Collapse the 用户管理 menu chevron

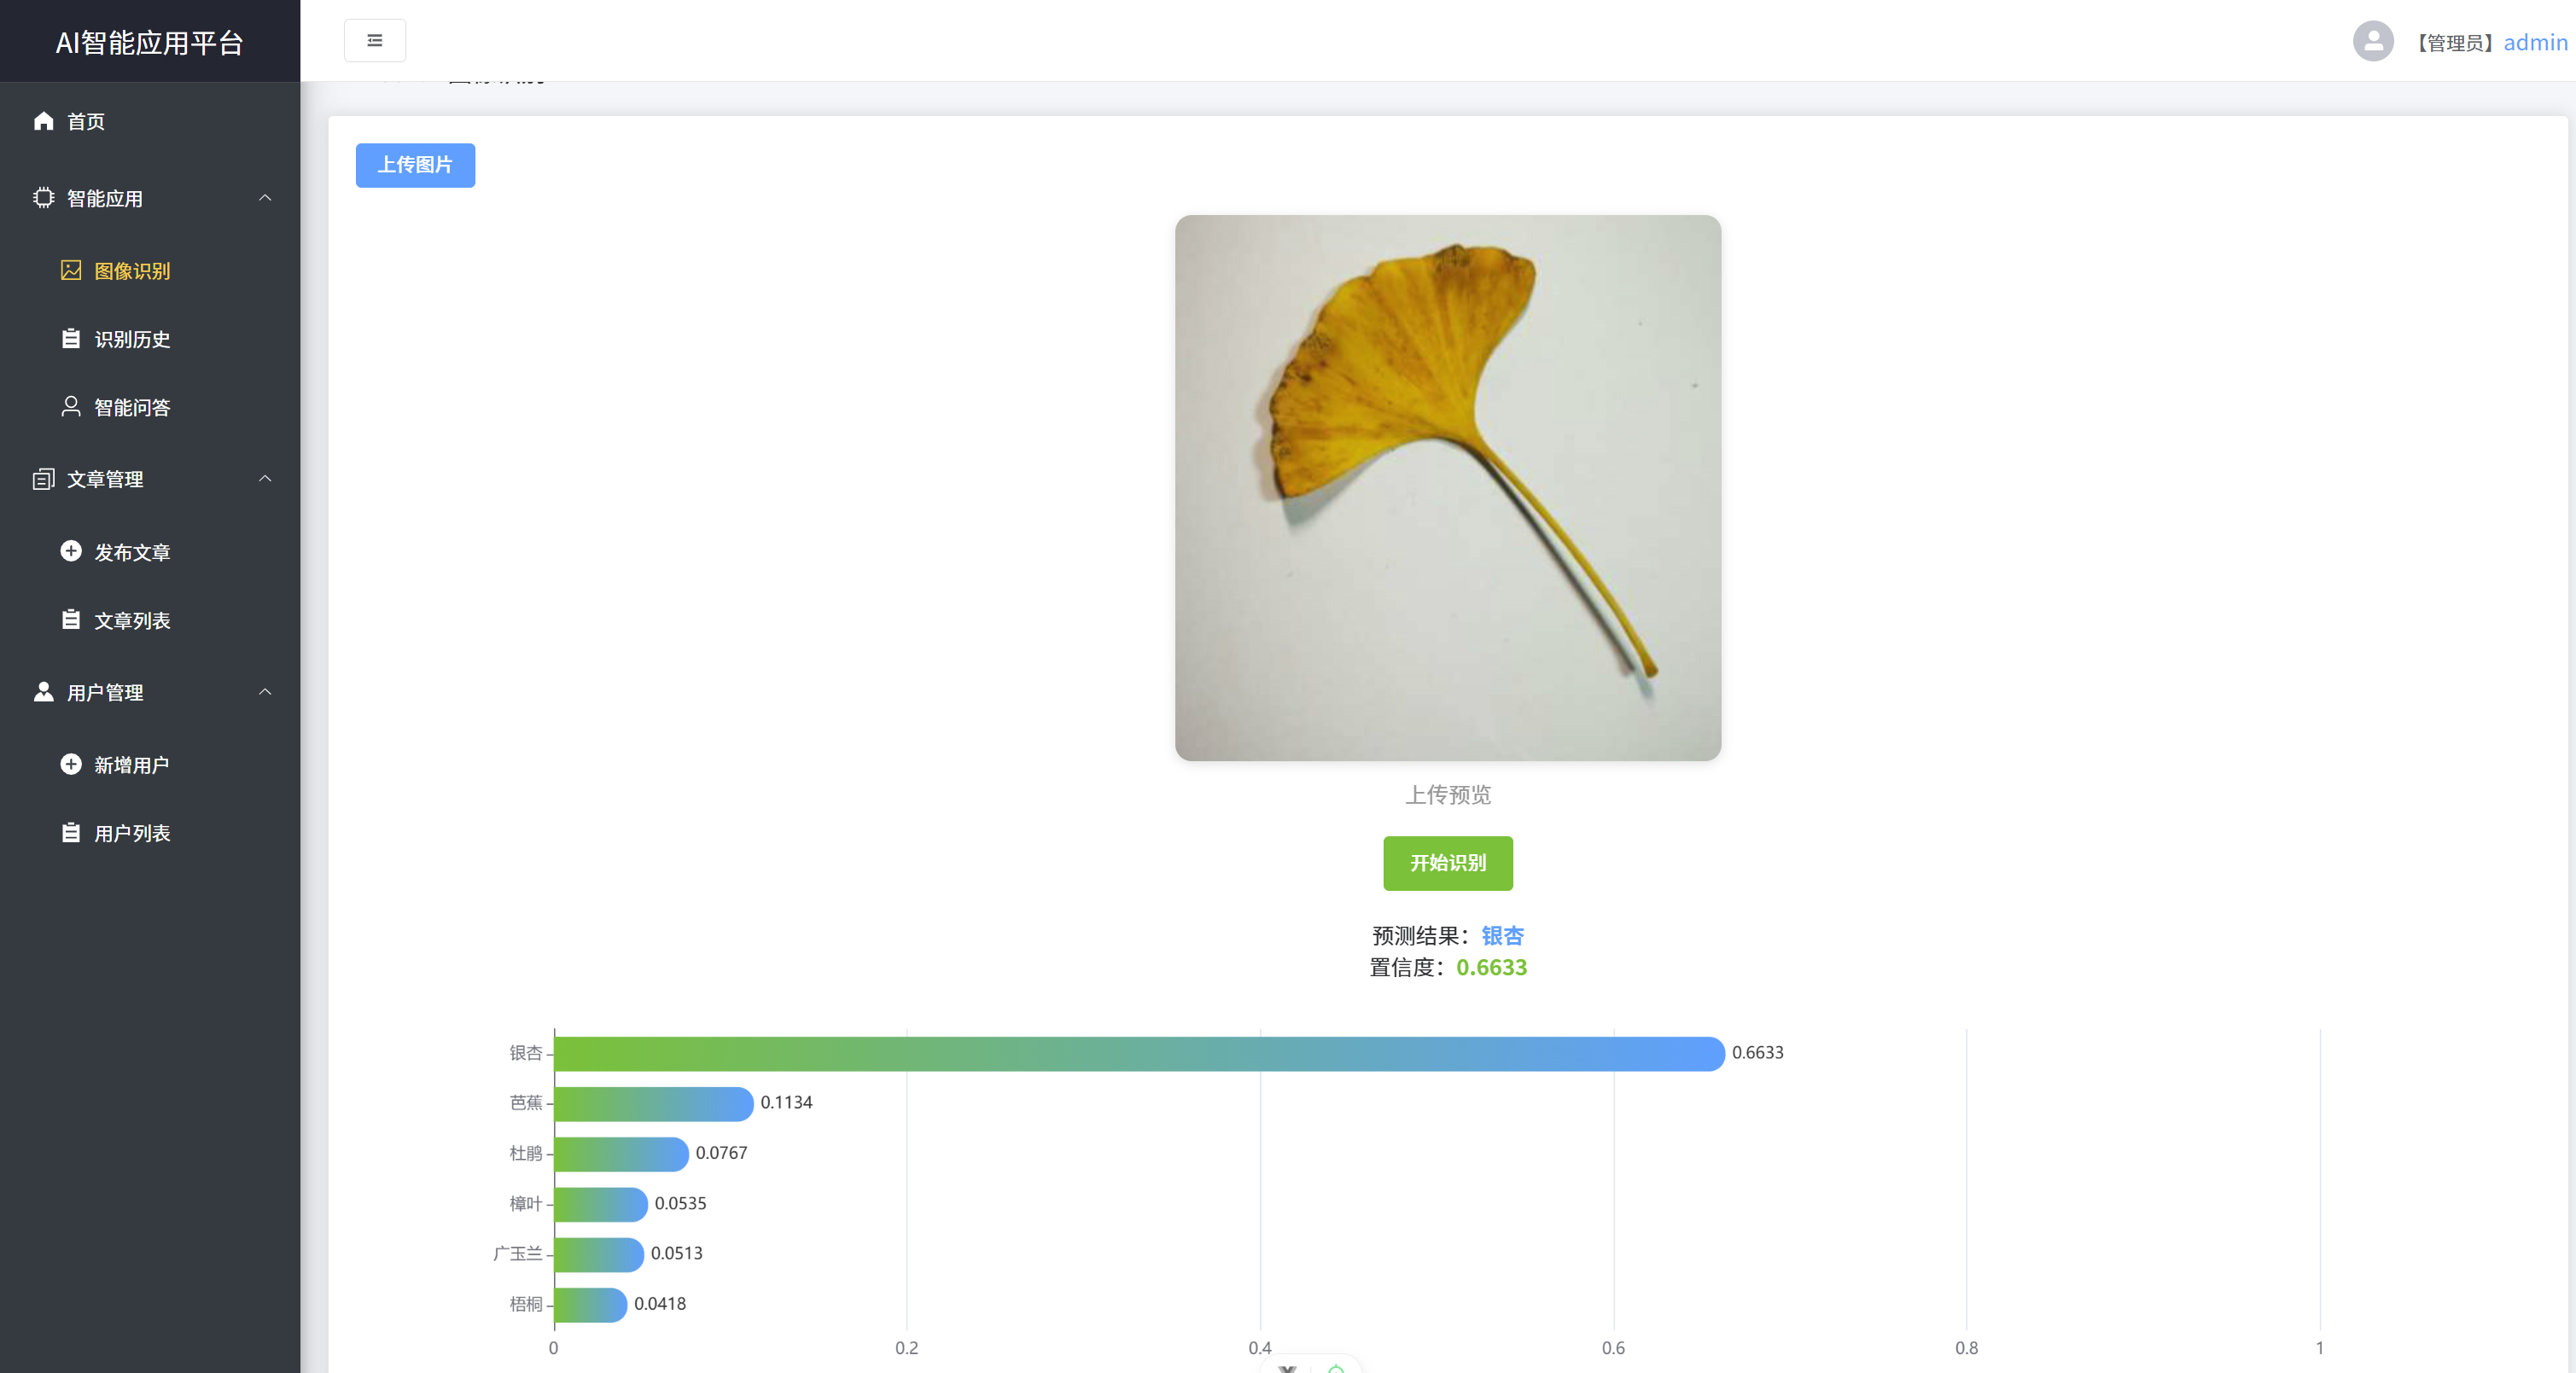pos(265,692)
